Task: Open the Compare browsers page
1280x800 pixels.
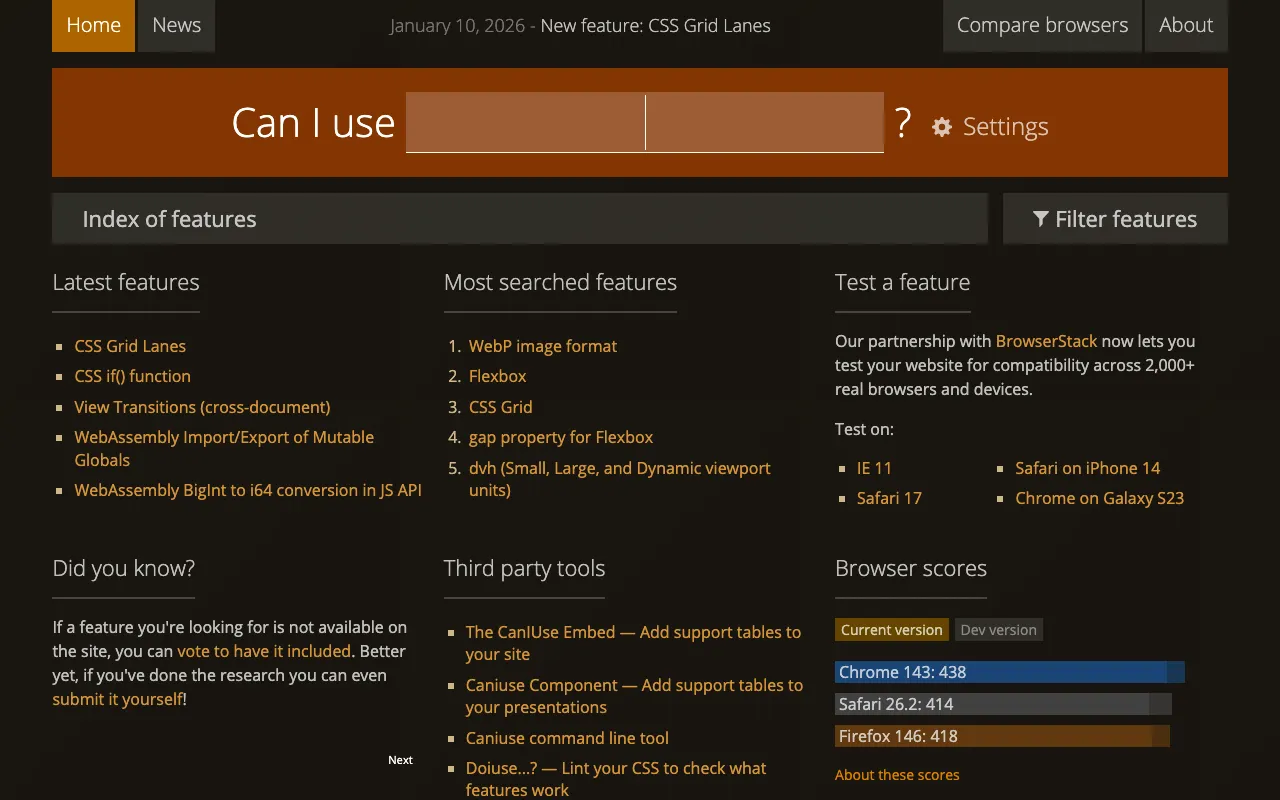Action: pyautogui.click(x=1042, y=25)
